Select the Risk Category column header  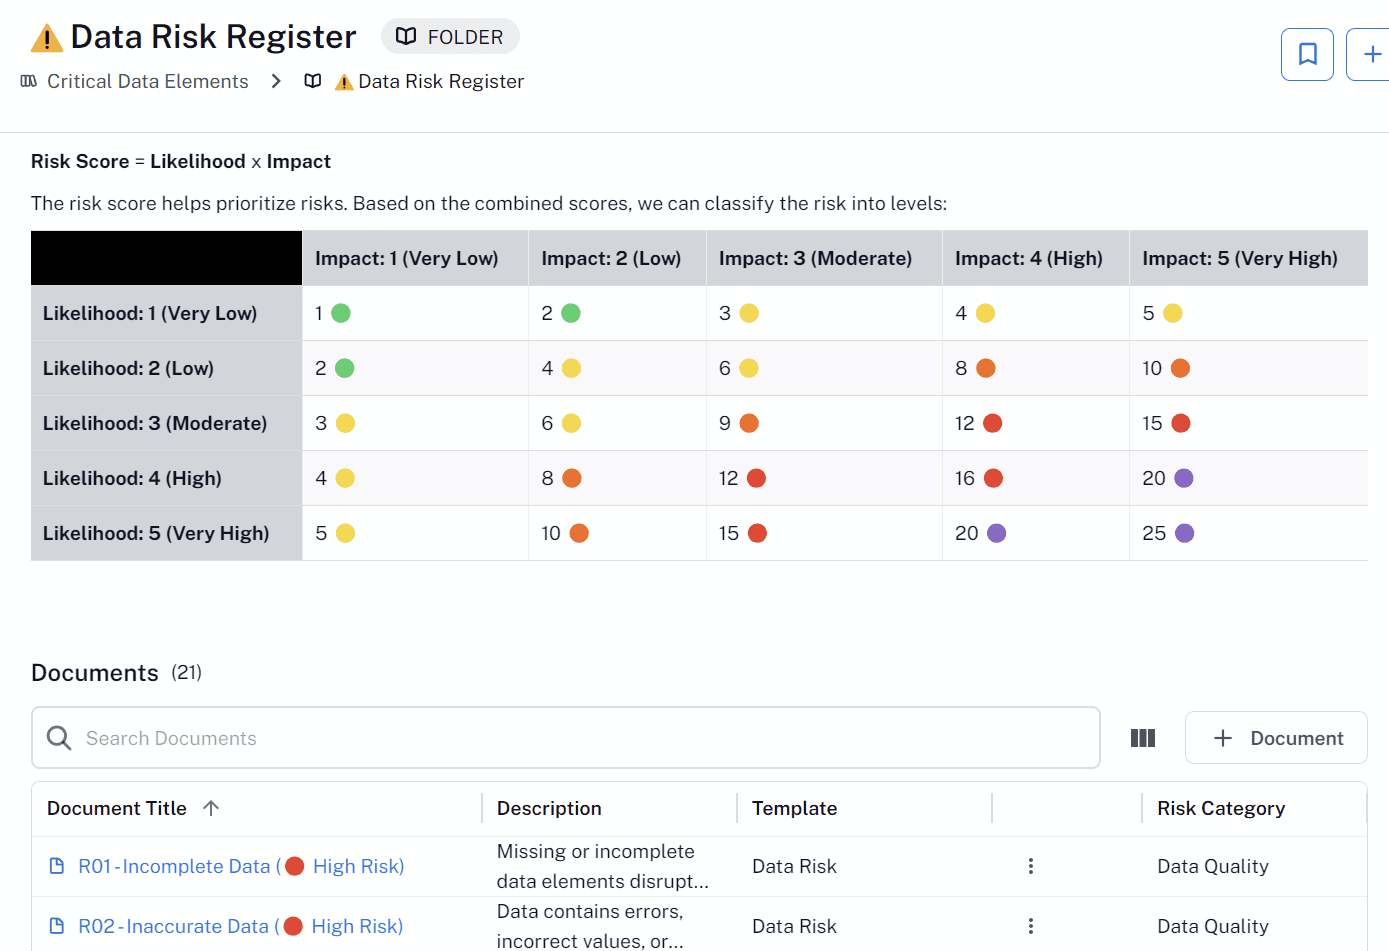coord(1221,807)
